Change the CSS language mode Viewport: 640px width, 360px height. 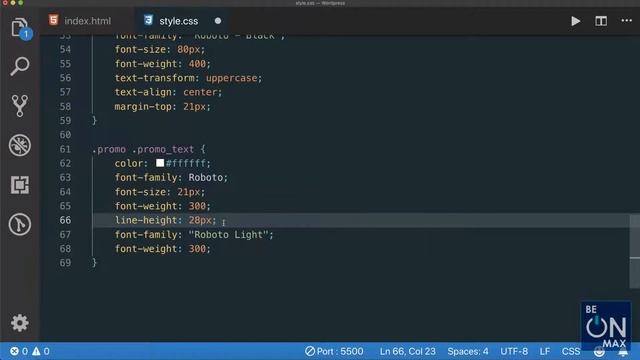click(571, 351)
